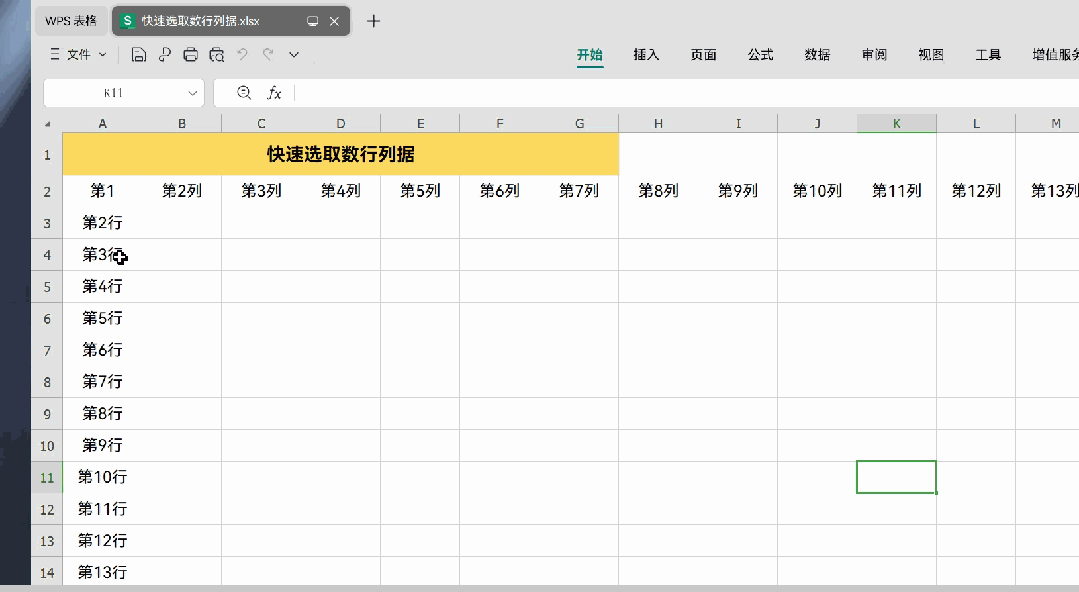Open a new tab with plus button
Image resolution: width=1079 pixels, height=592 pixels.
coord(373,21)
